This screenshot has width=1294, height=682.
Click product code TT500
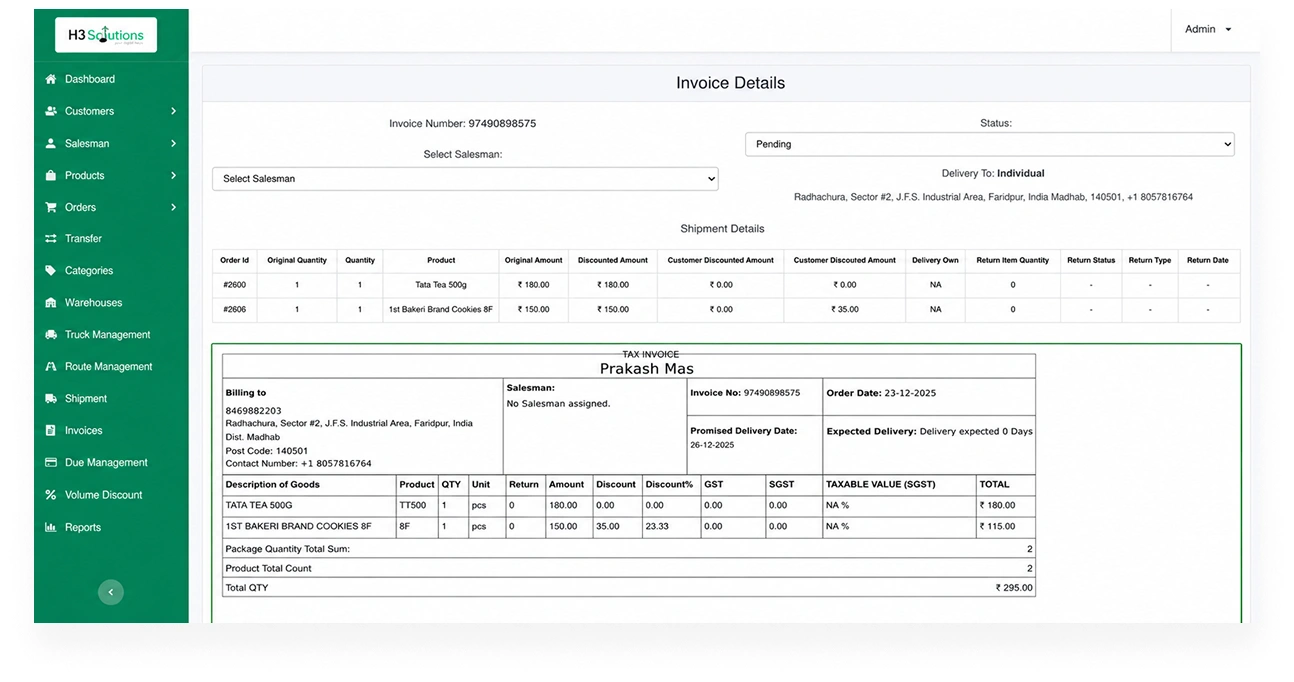click(x=417, y=505)
